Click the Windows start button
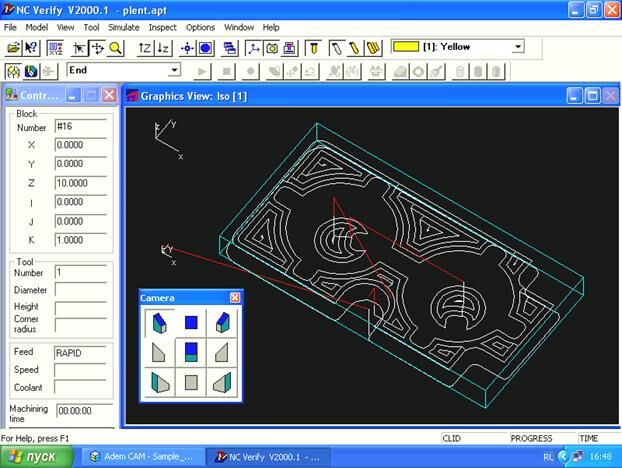Image resolution: width=622 pixels, height=468 pixels. pos(36,457)
